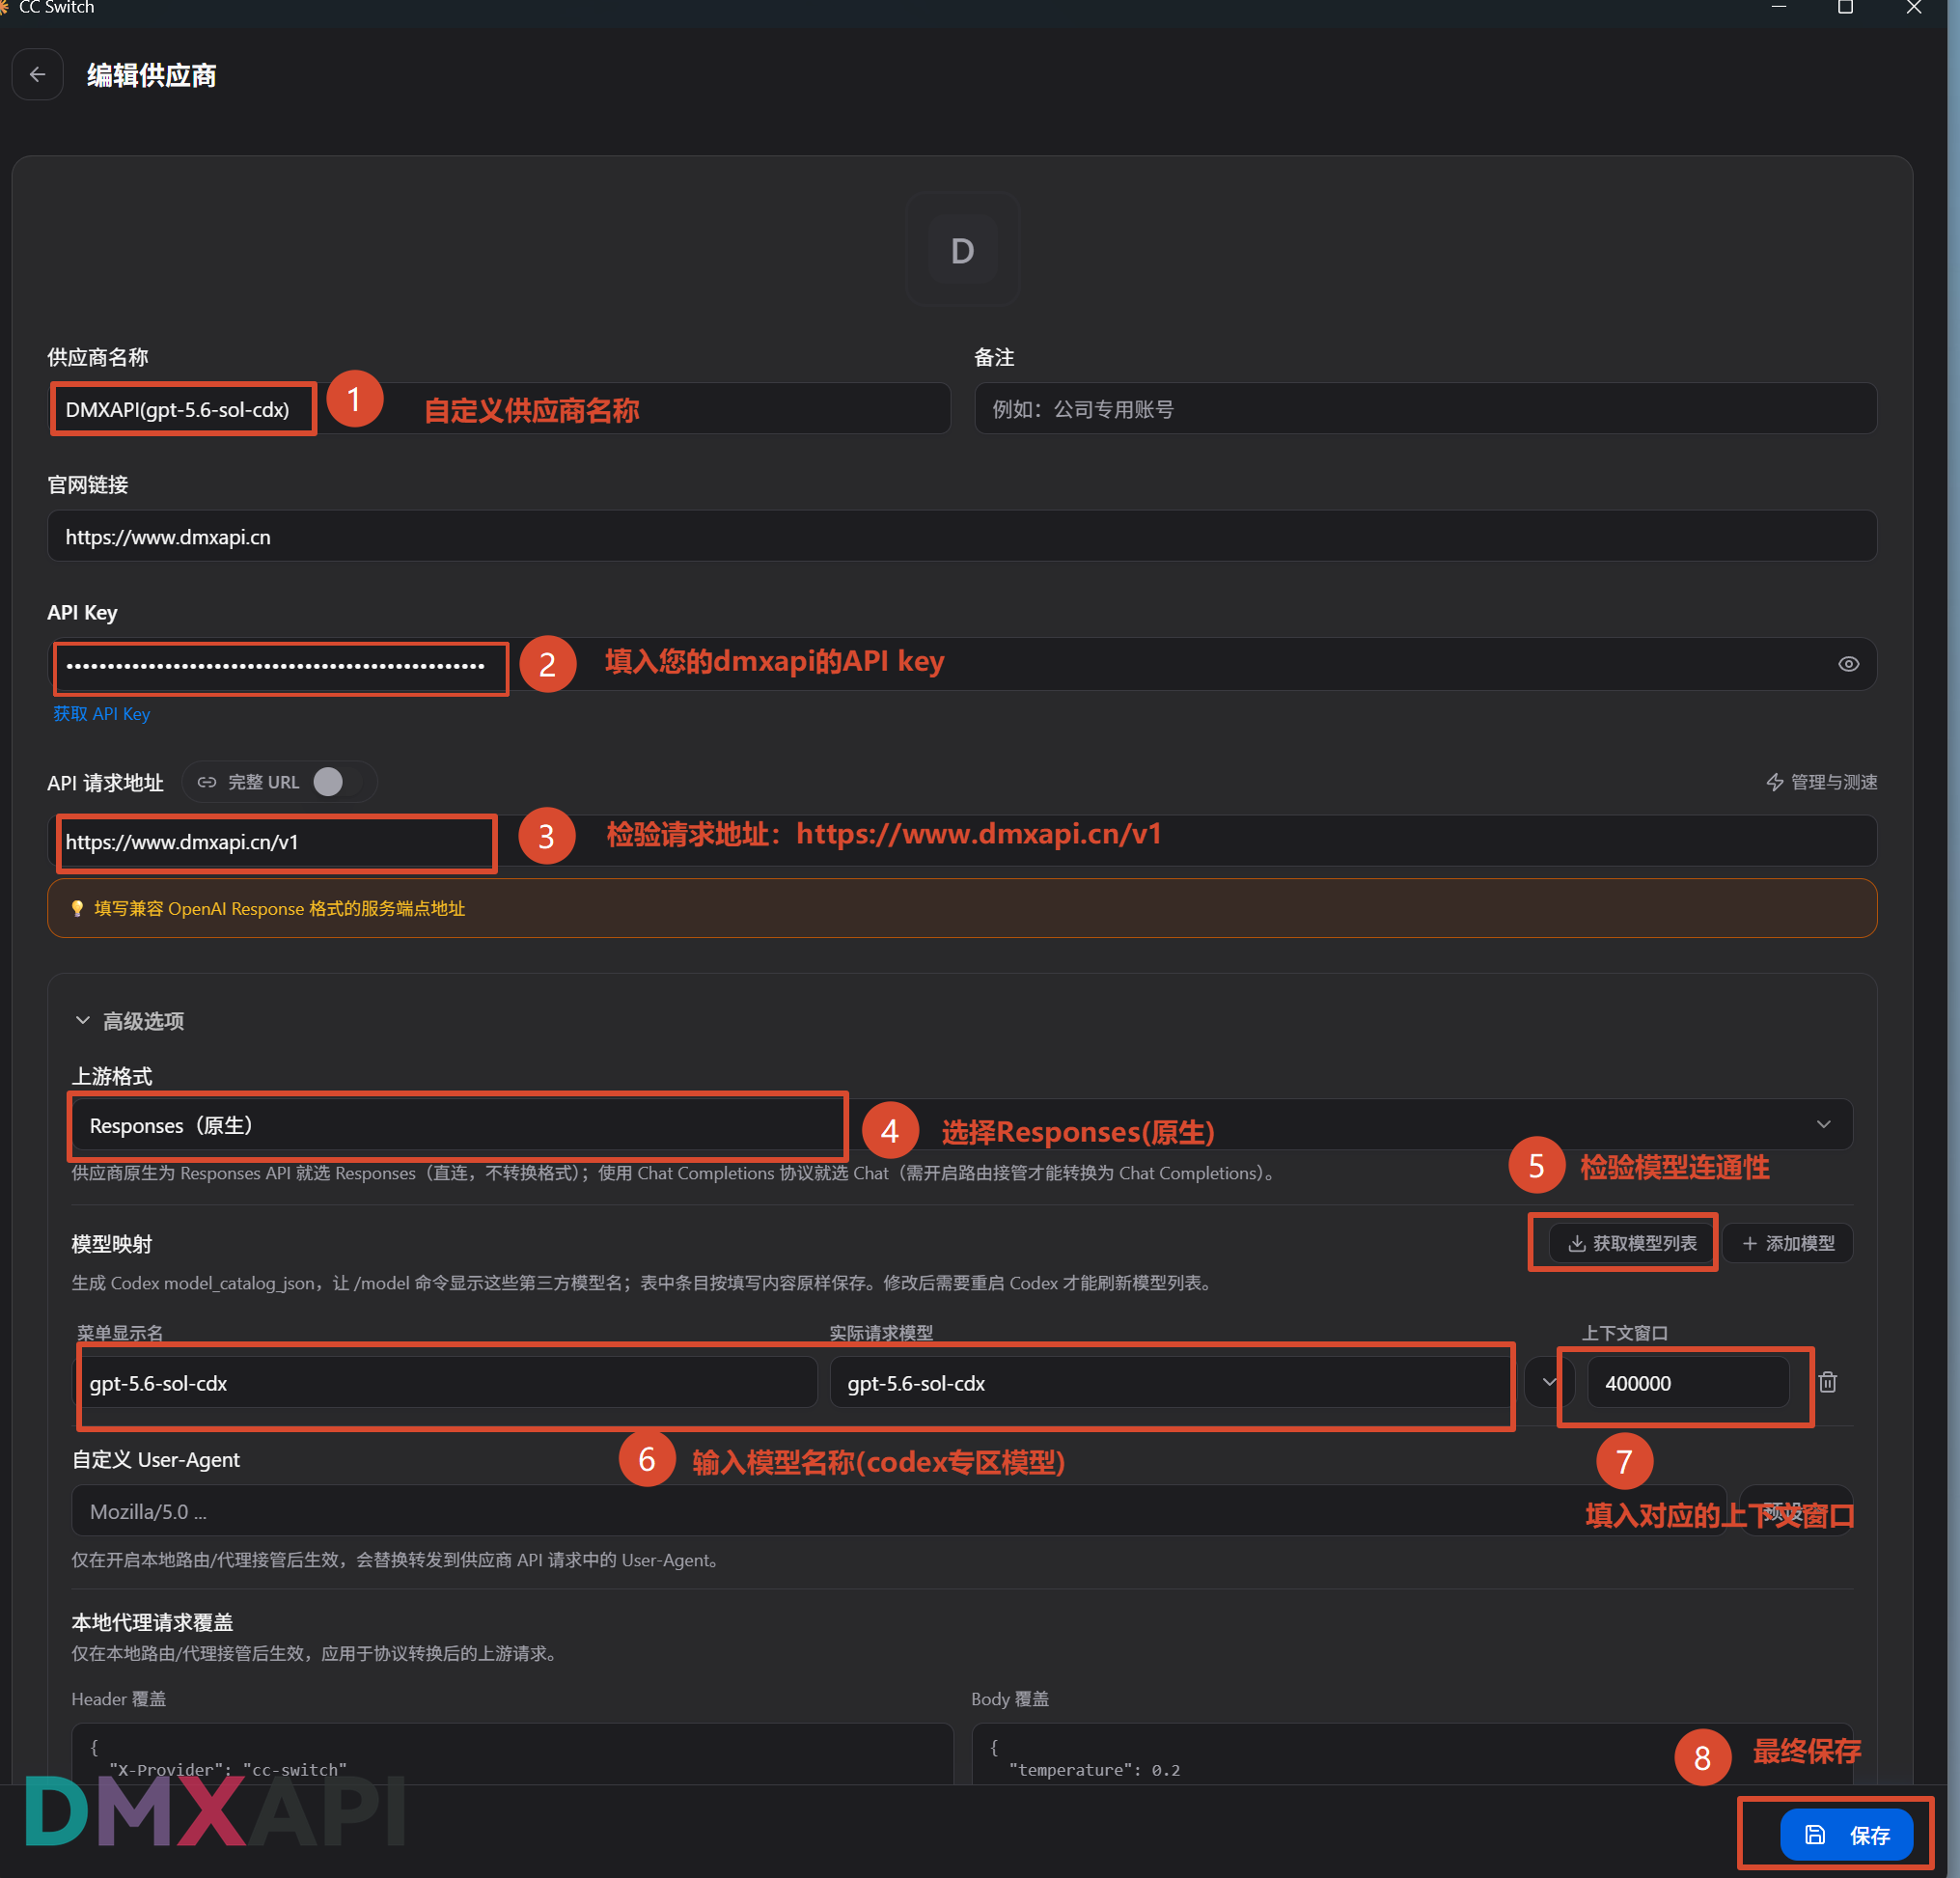Edit the API request address https://www.dmxapi.cn/v1
Screen dimensions: 1960x1878
pos(962,842)
